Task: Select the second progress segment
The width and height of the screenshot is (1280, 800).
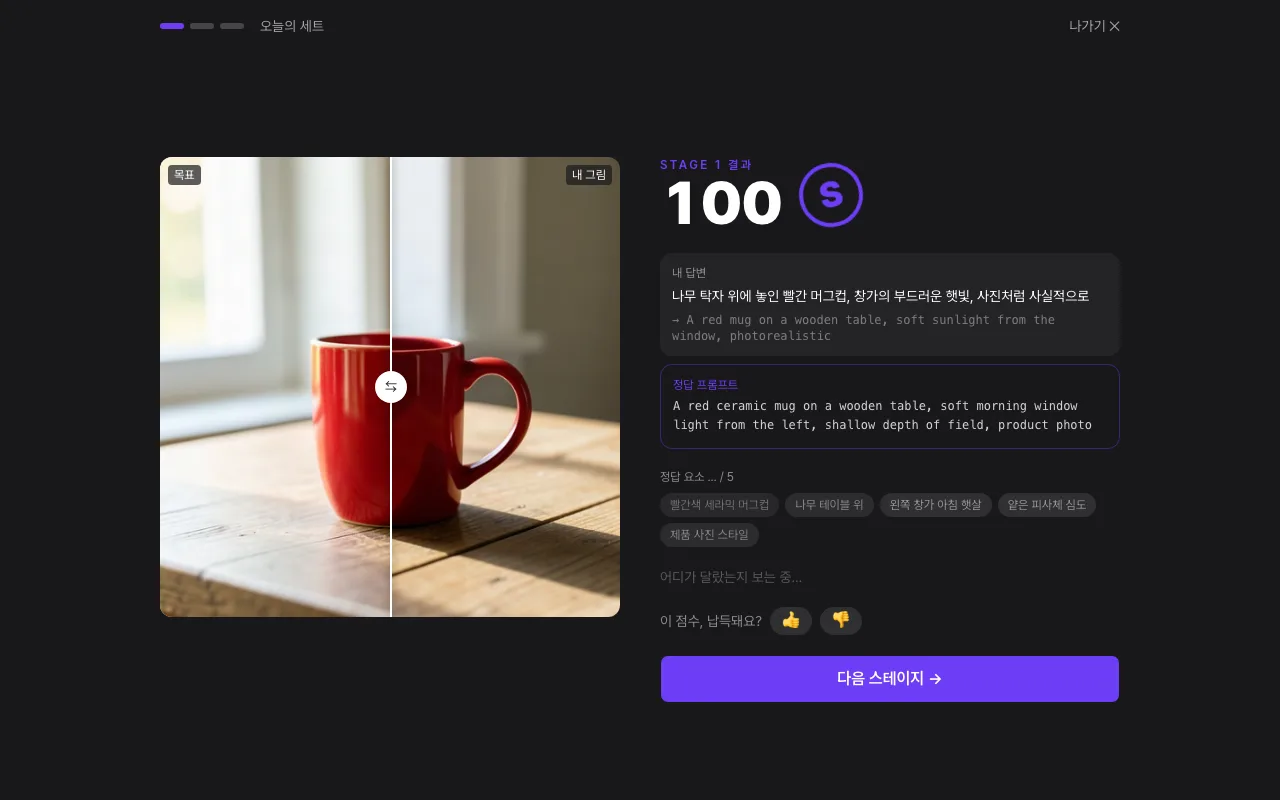Action: [202, 26]
